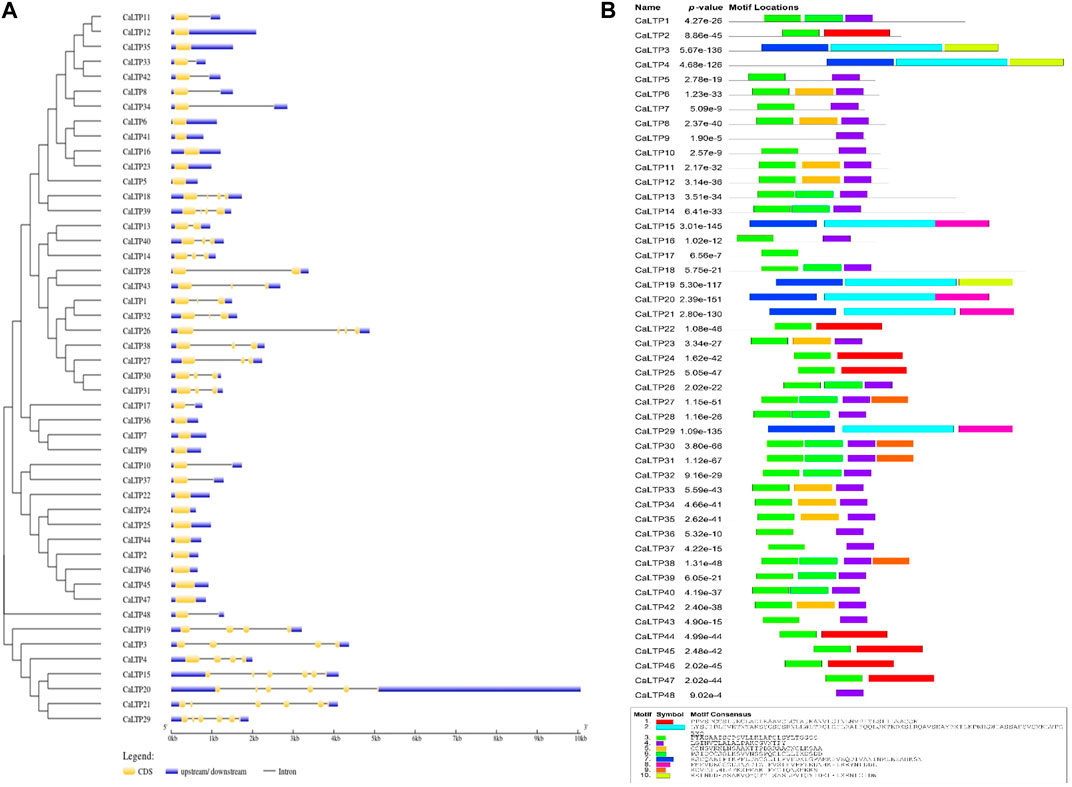This screenshot has height=787, width=1072.
Task: Click CaLTP22 in the panel A tree
Action: click(x=137, y=495)
